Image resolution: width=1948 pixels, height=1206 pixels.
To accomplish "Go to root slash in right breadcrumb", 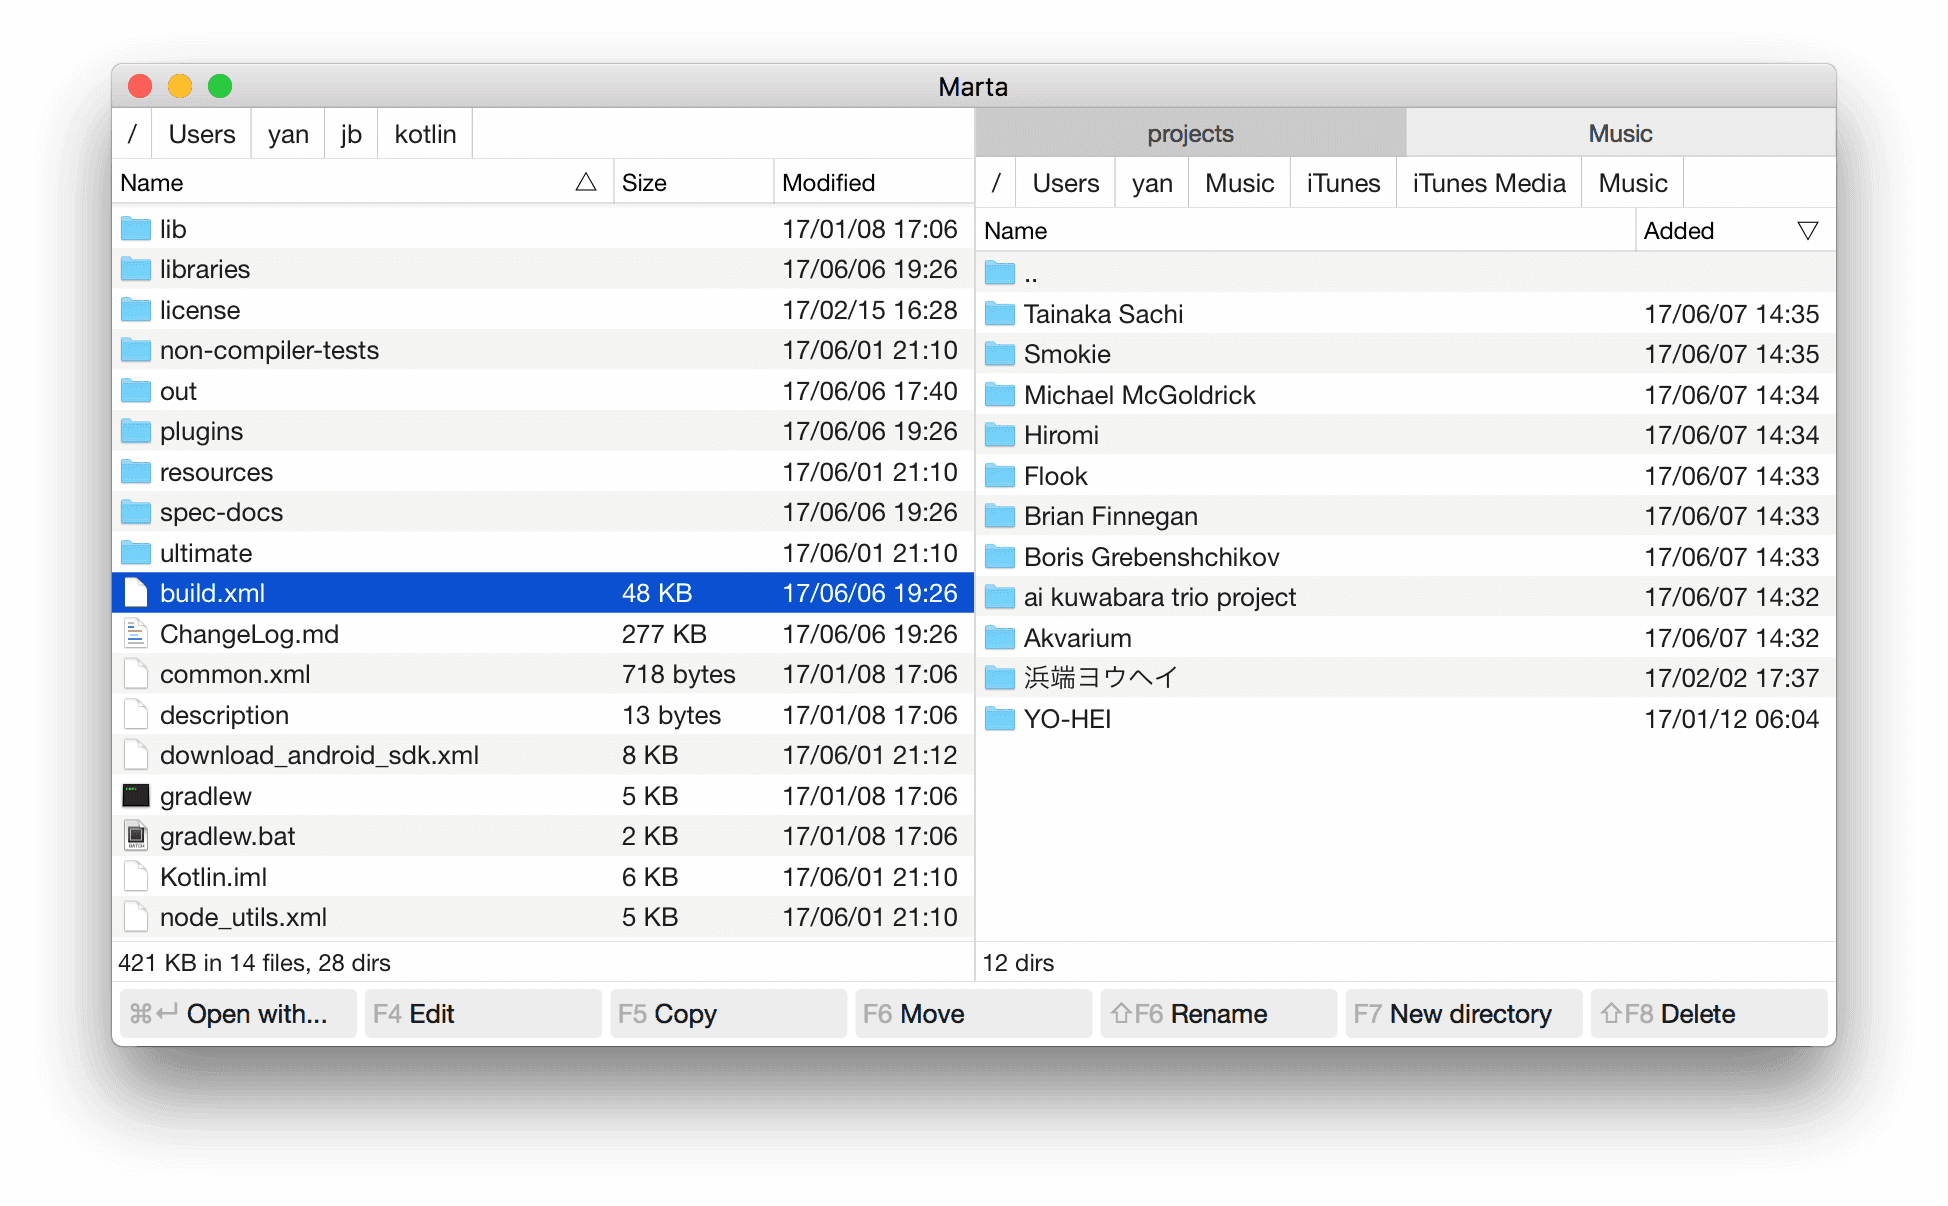I will [996, 183].
